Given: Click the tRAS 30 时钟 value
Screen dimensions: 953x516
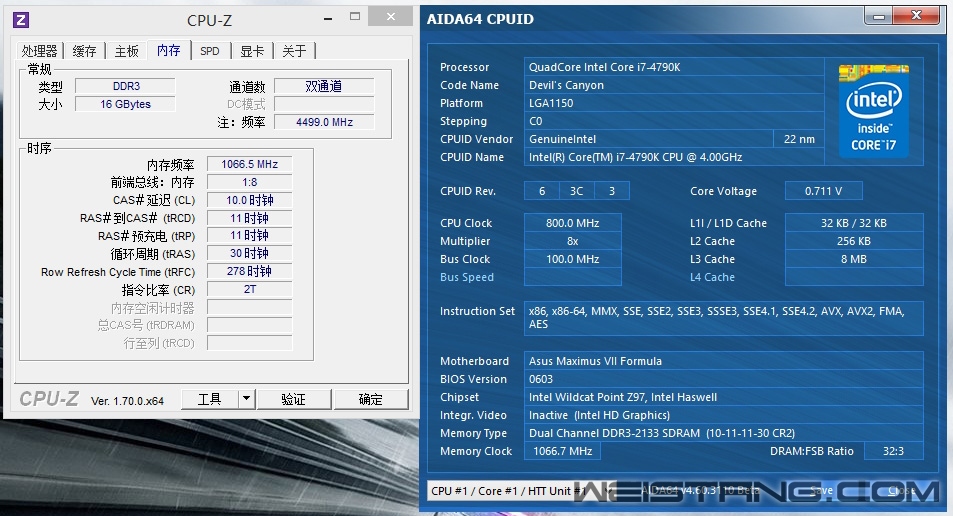Looking at the screenshot, I should [249, 253].
